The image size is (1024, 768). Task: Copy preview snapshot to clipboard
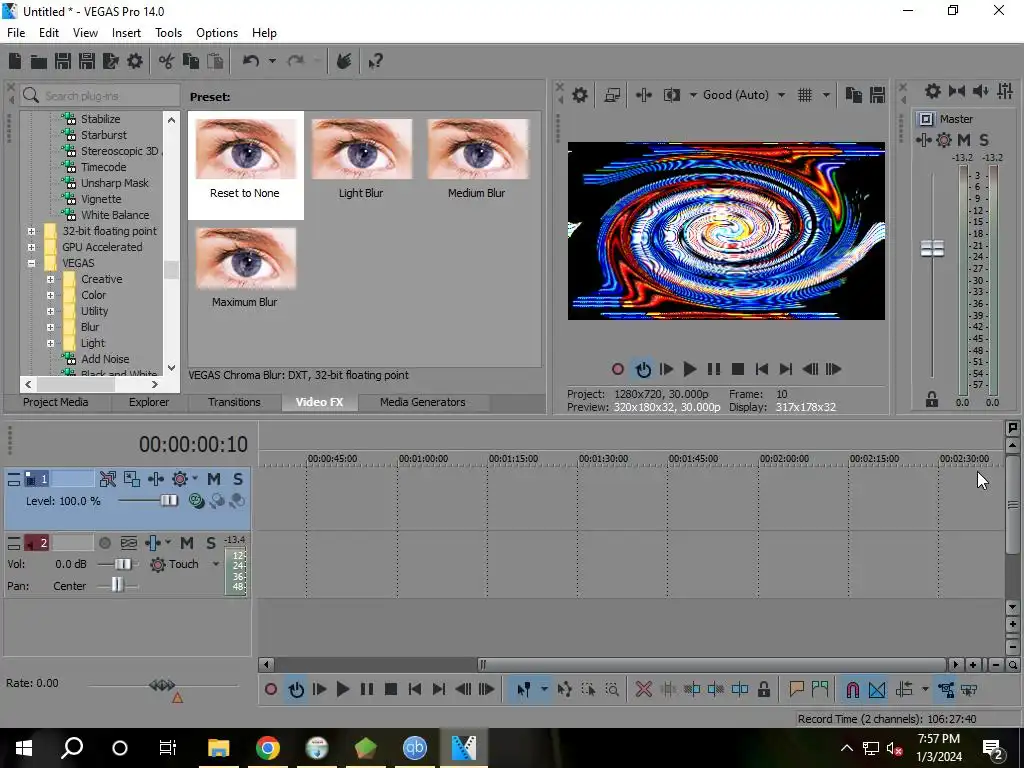[x=854, y=95]
